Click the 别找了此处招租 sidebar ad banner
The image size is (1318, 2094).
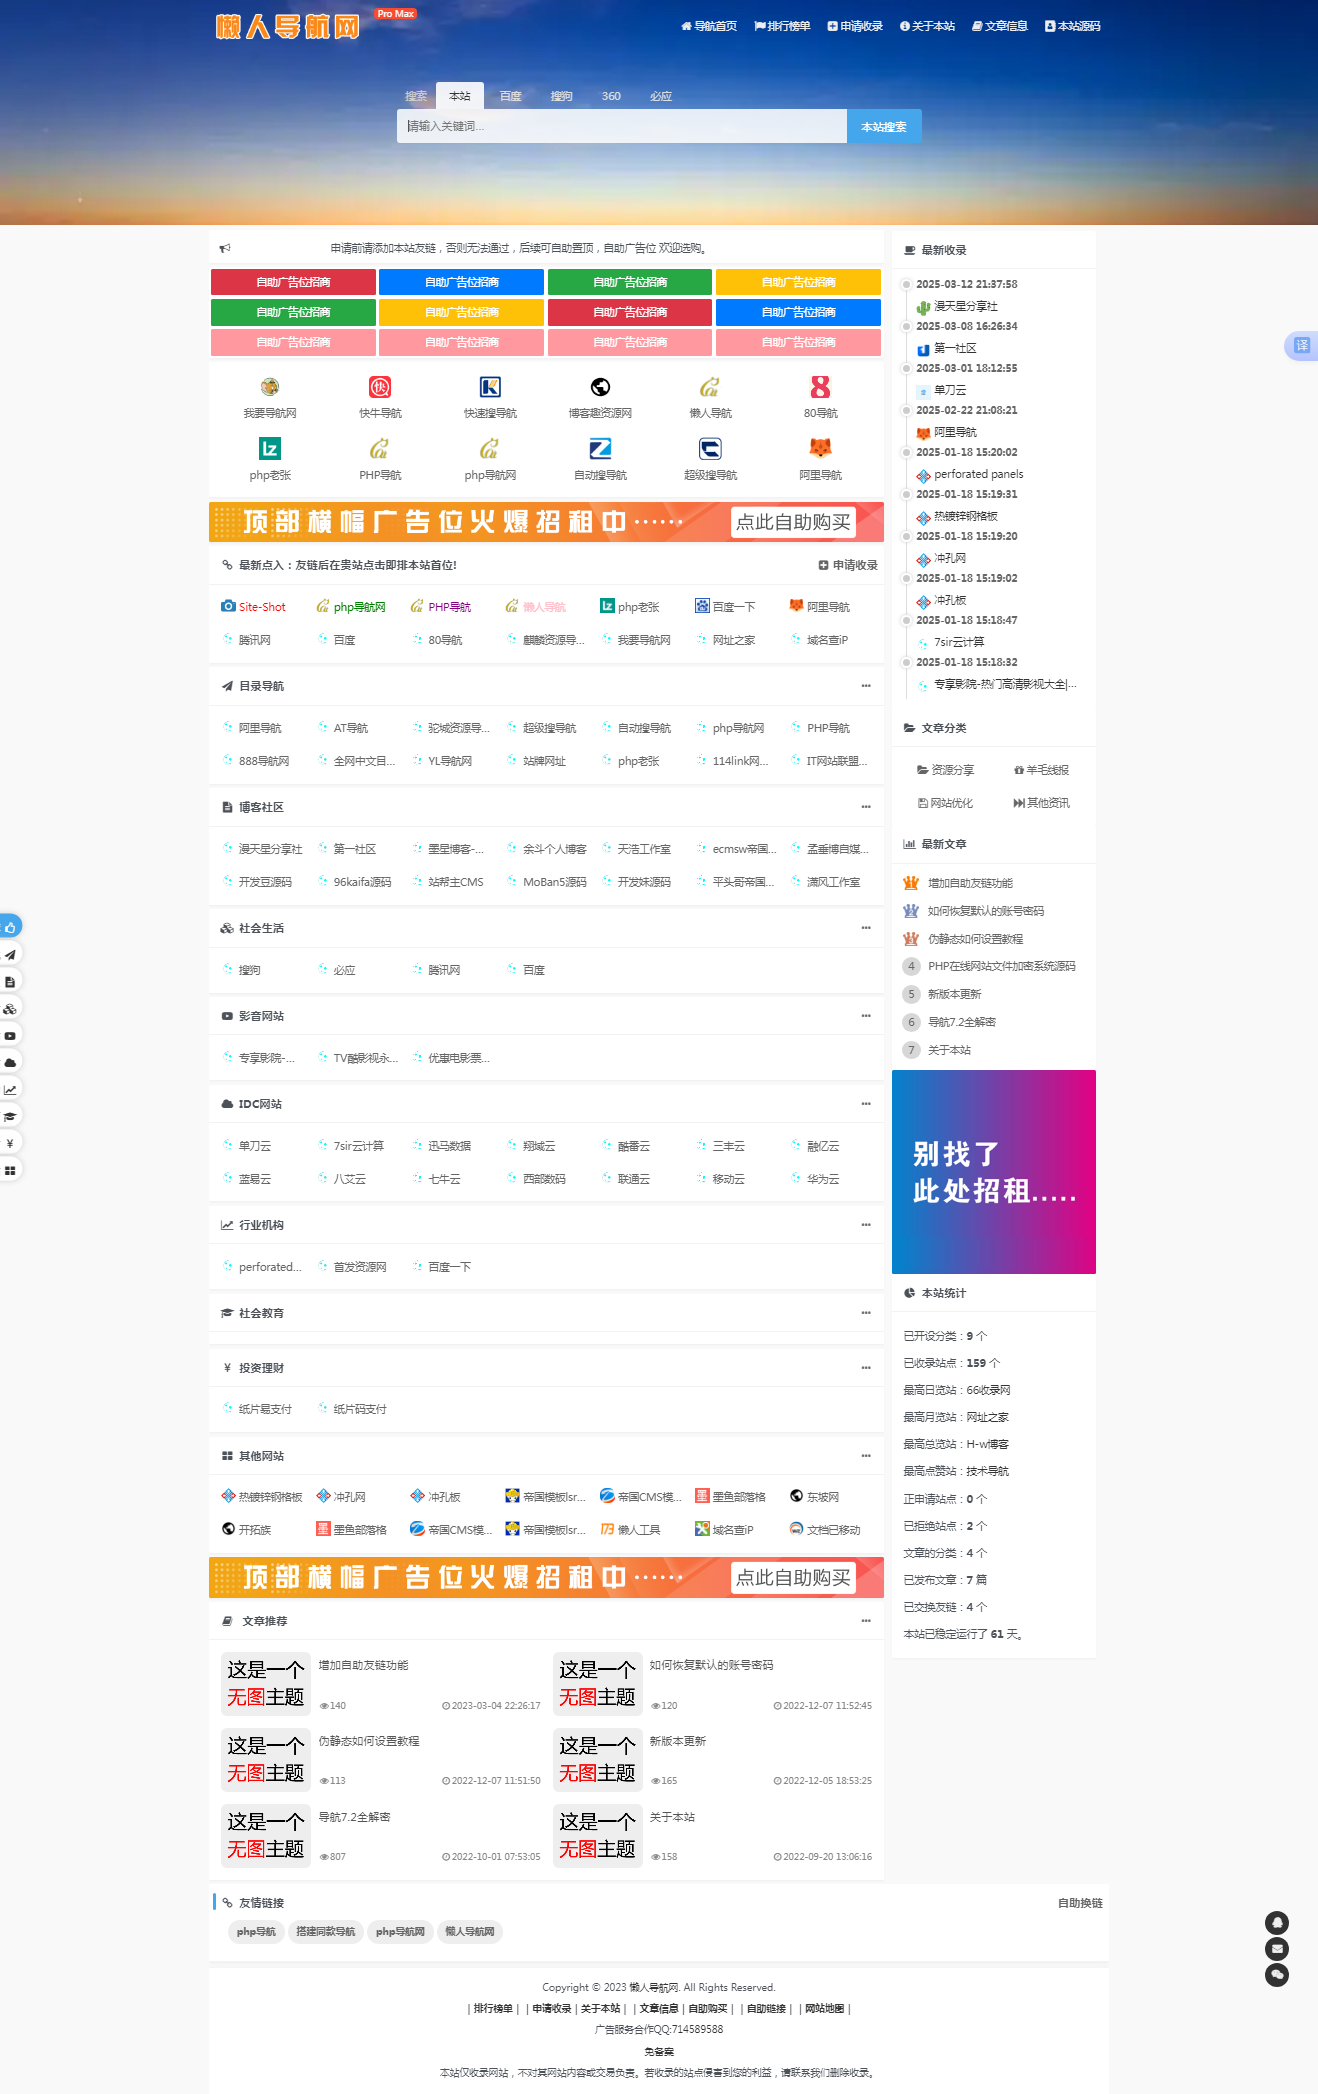(x=994, y=1172)
